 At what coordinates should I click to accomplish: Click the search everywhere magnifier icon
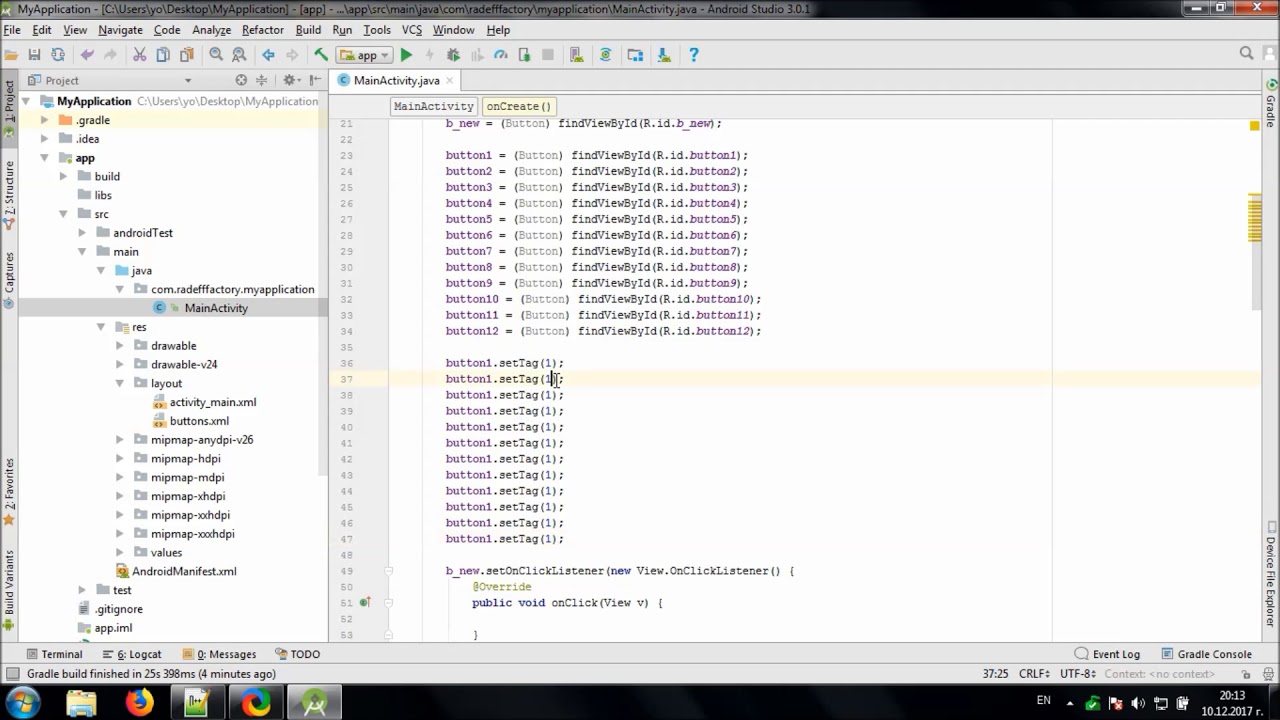(x=1246, y=54)
